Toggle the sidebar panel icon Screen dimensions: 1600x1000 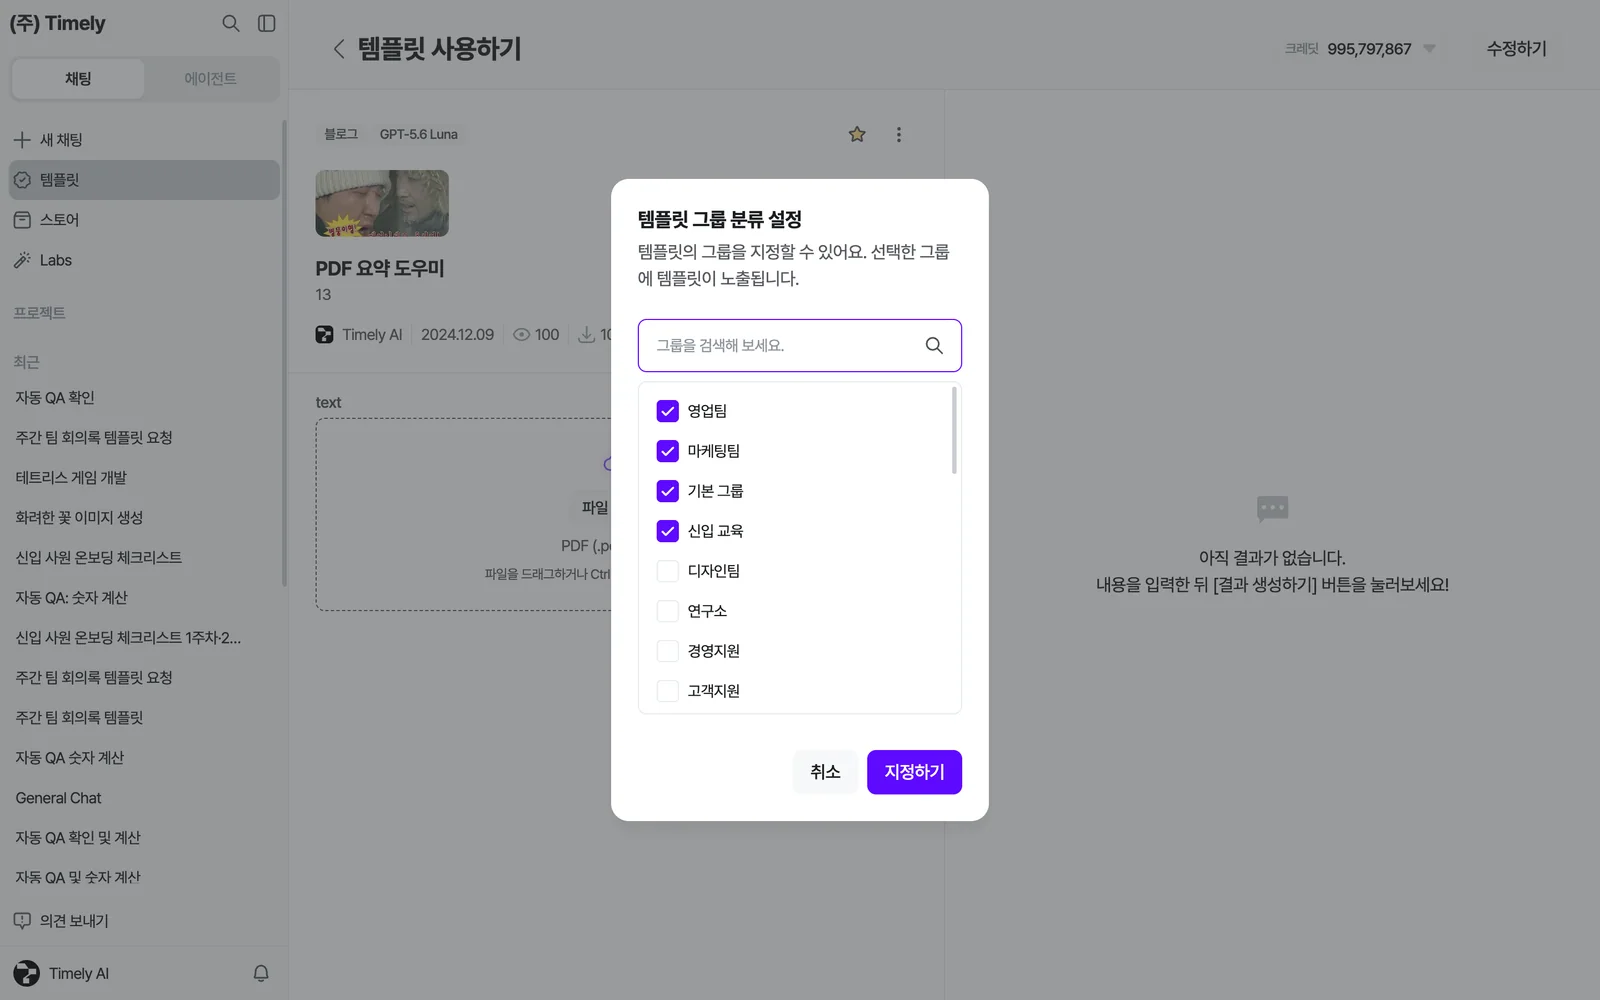[x=267, y=23]
